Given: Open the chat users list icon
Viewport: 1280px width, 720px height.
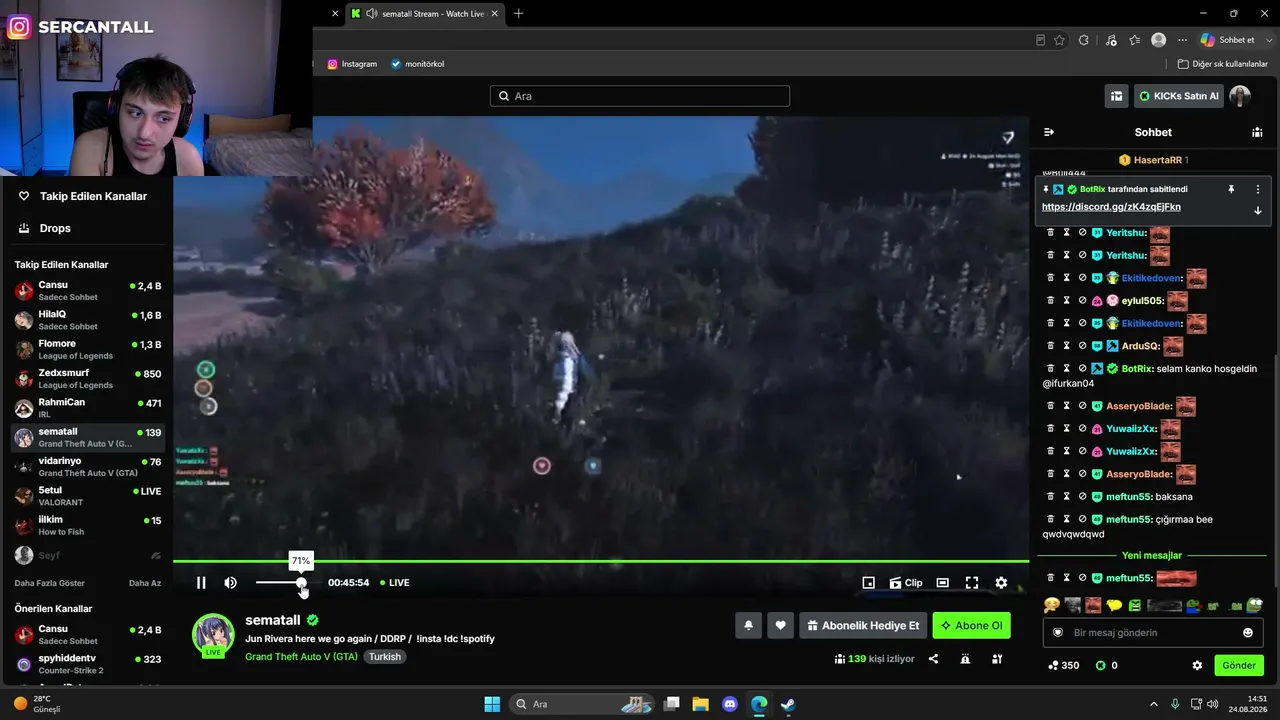Looking at the screenshot, I should pos(1257,132).
